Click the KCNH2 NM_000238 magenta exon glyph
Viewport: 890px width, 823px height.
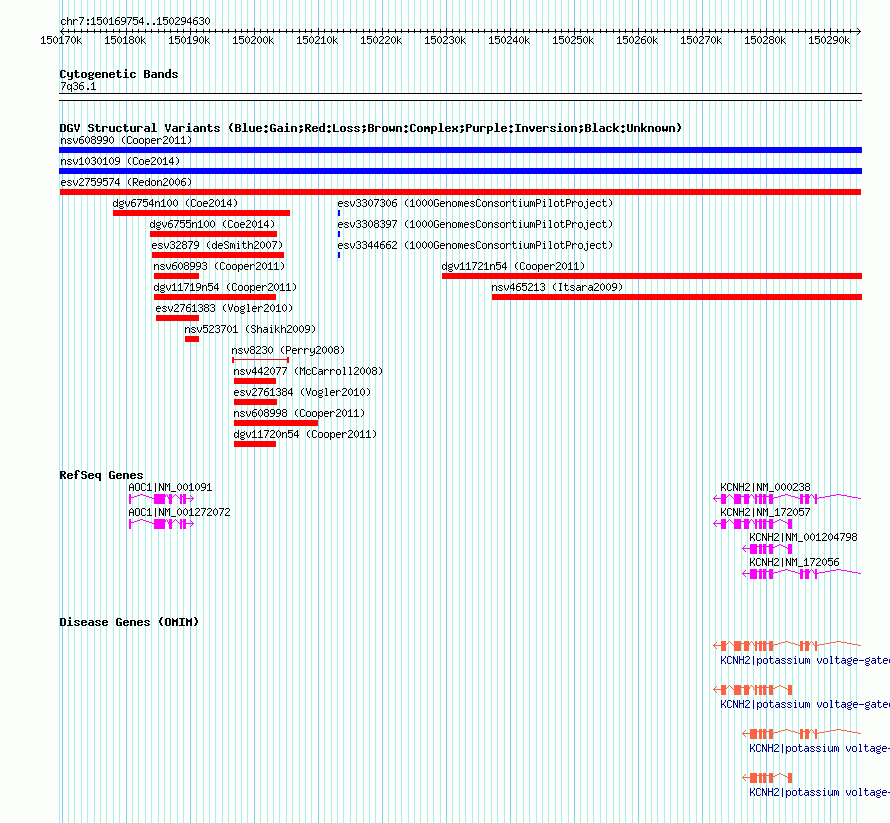pyautogui.click(x=787, y=499)
